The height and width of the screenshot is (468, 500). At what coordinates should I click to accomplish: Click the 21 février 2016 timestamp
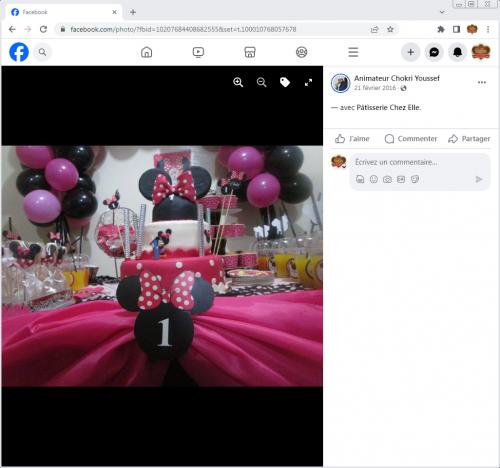375,88
